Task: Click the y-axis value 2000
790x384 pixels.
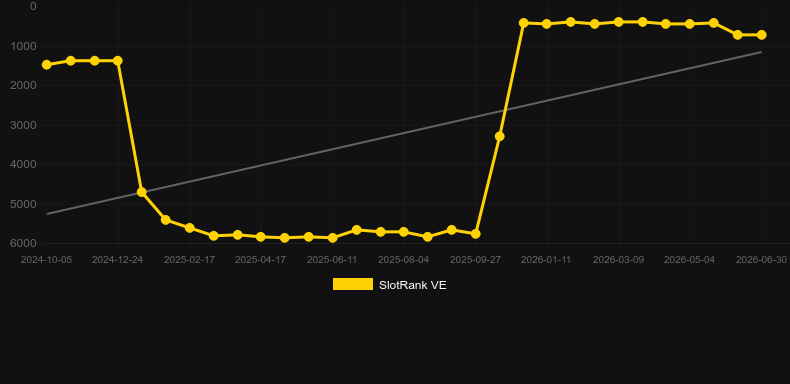Action: pos(24,85)
